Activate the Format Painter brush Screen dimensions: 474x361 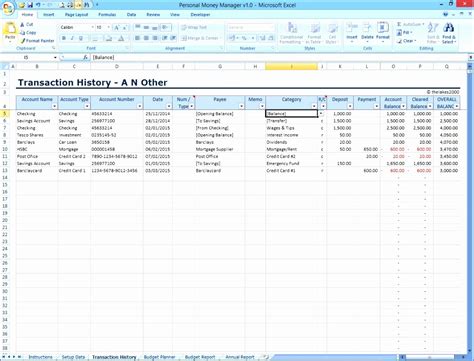click(23, 41)
